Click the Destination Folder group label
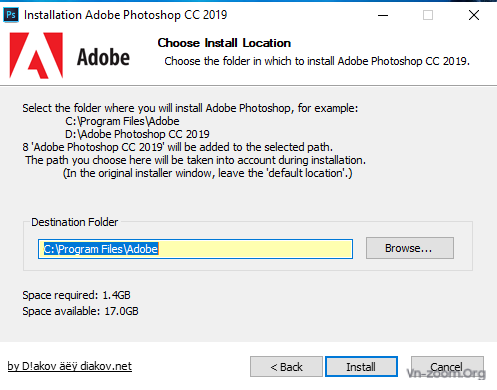The image size is (497, 390). click(x=74, y=222)
